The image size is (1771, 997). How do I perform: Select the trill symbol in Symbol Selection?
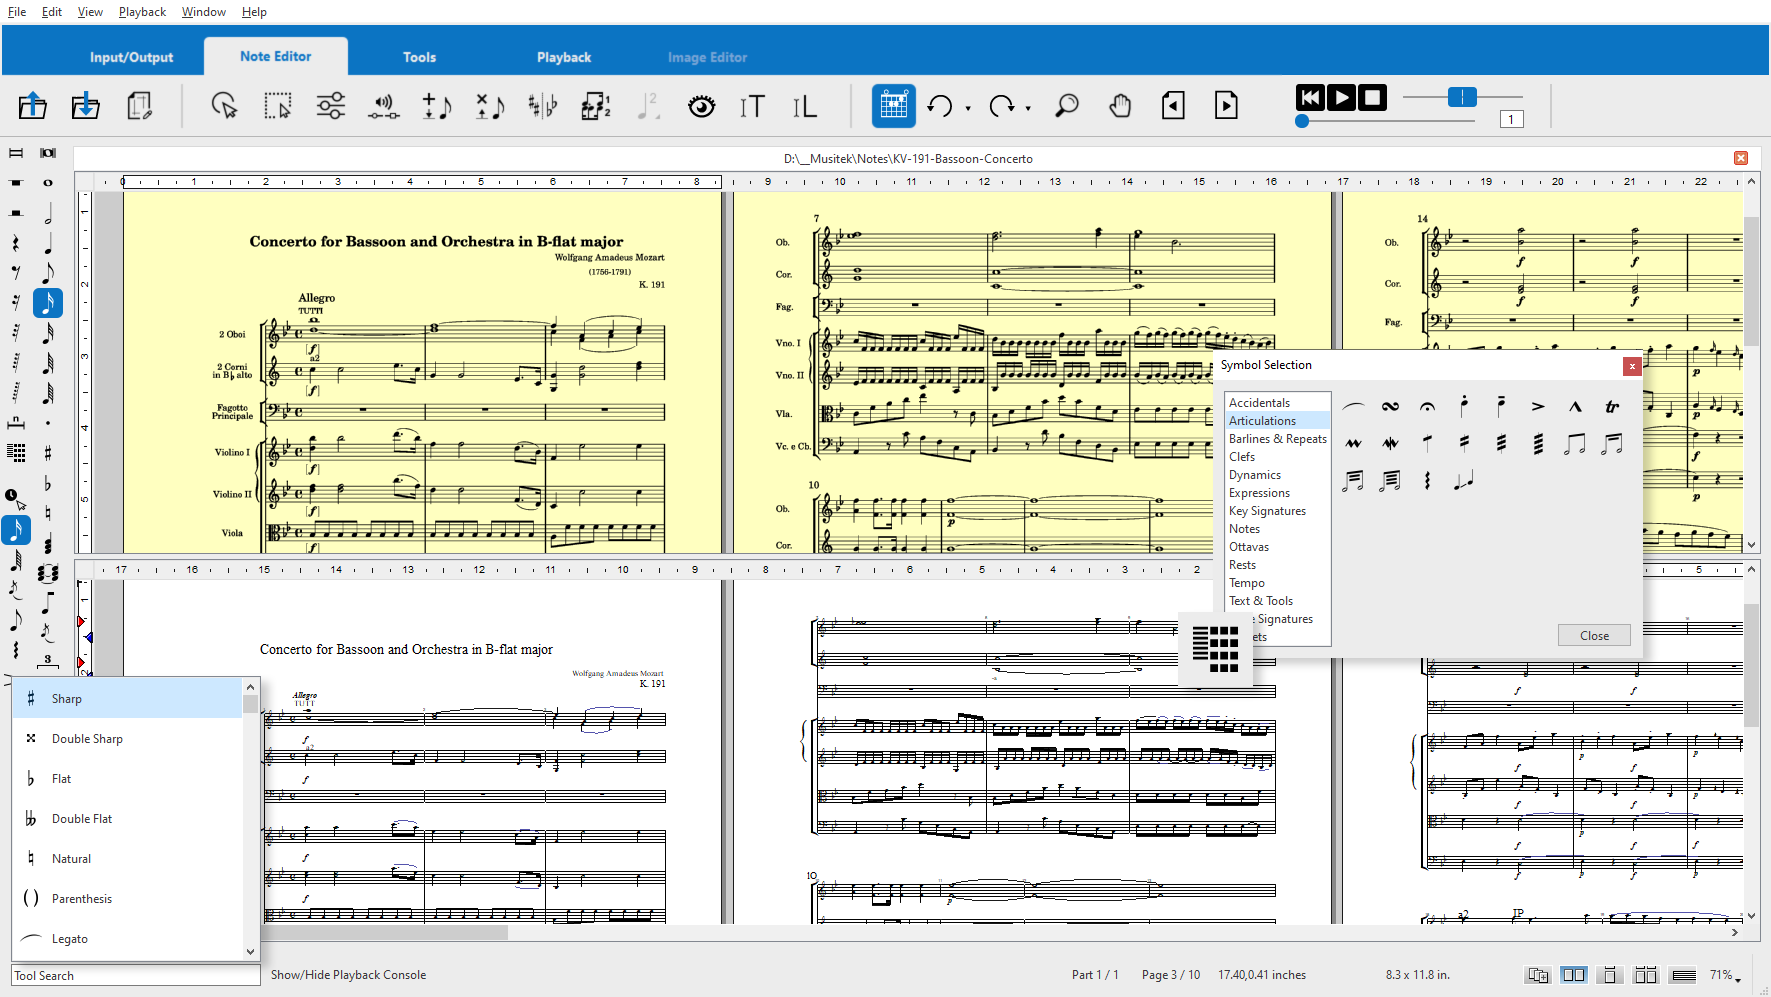1612,406
